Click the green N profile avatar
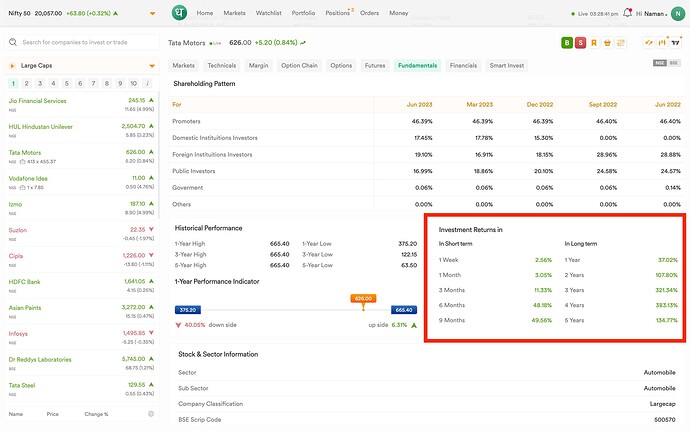The width and height of the screenshot is (690, 431). pos(678,13)
